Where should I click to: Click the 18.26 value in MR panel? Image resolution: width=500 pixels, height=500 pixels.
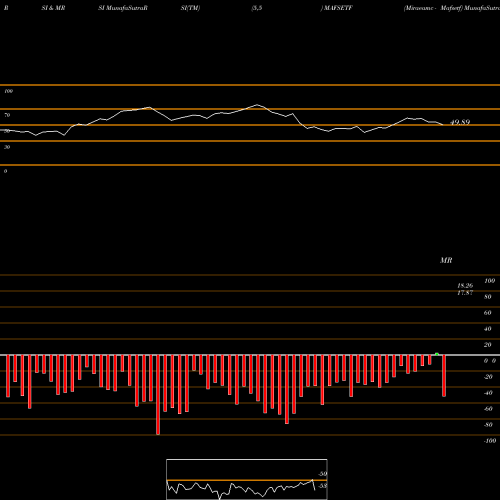coord(465,286)
